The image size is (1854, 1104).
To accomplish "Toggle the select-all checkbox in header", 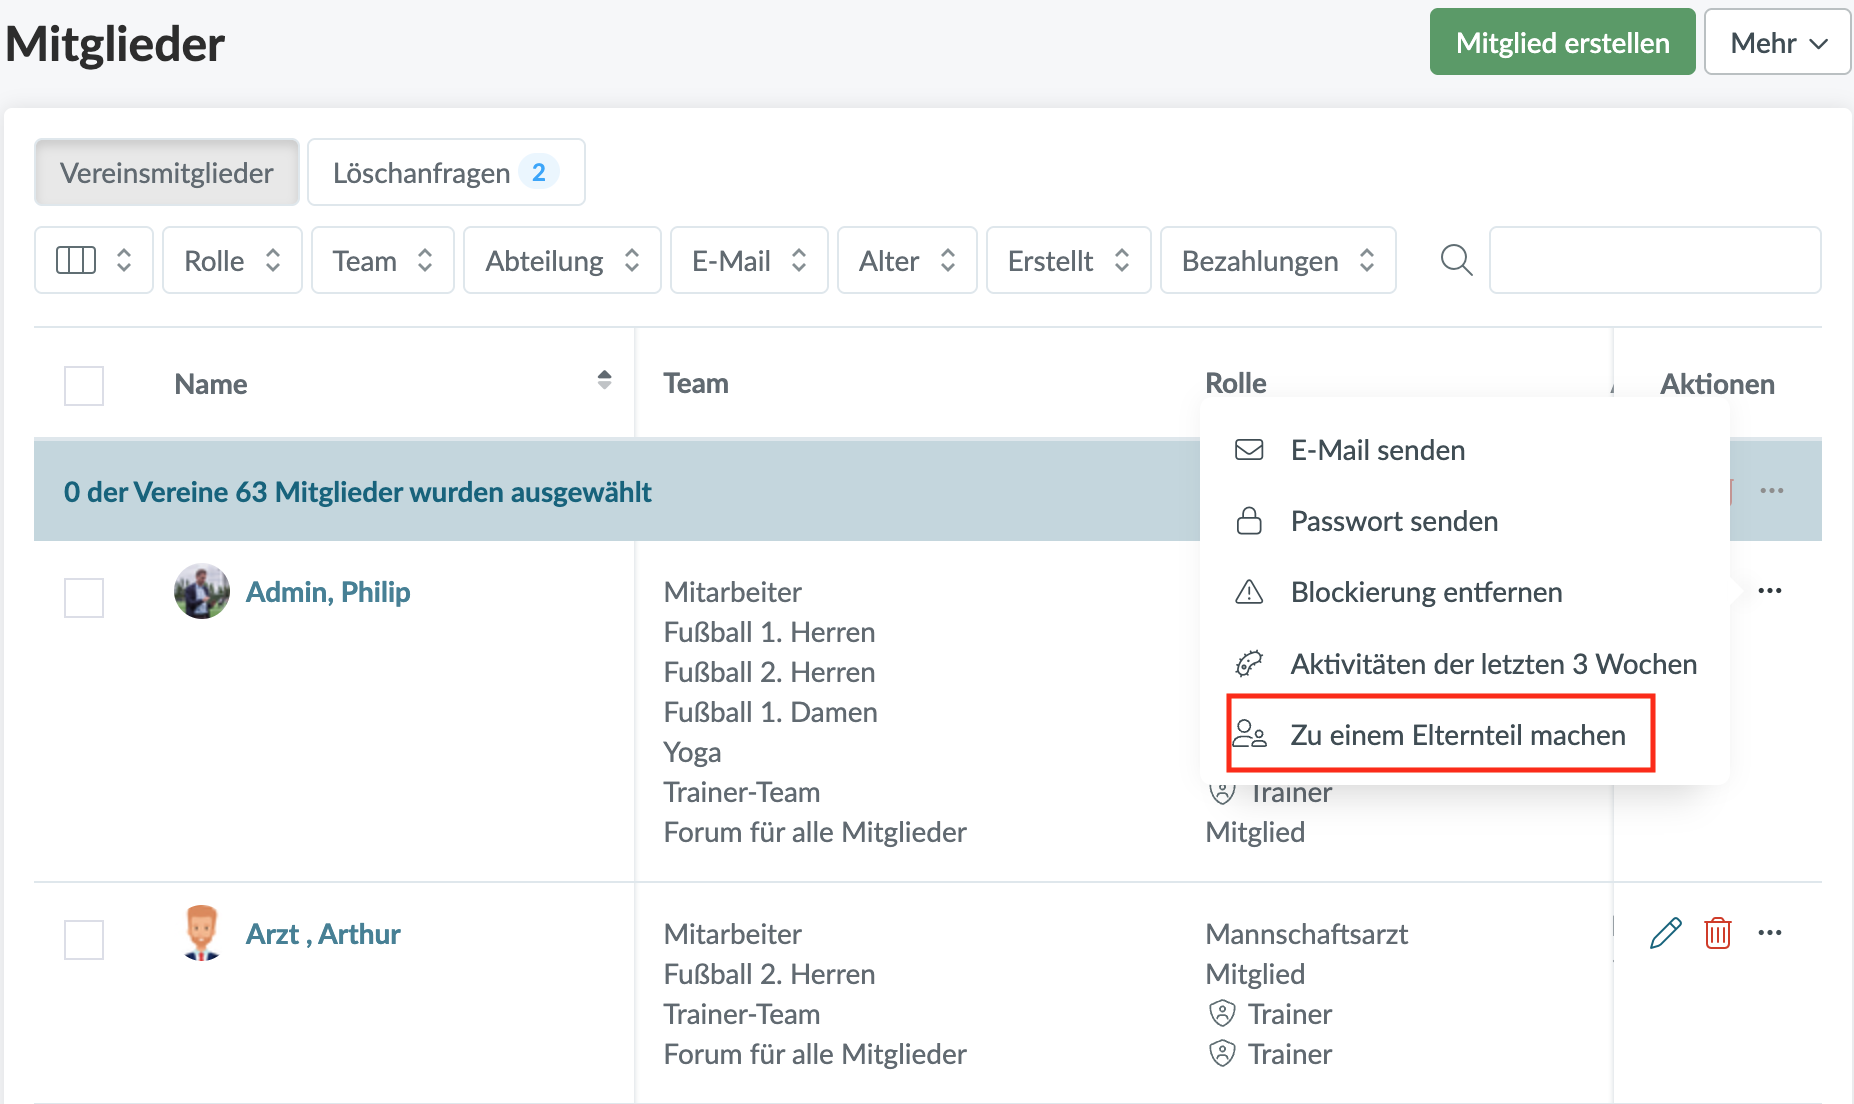I will pos(84,385).
